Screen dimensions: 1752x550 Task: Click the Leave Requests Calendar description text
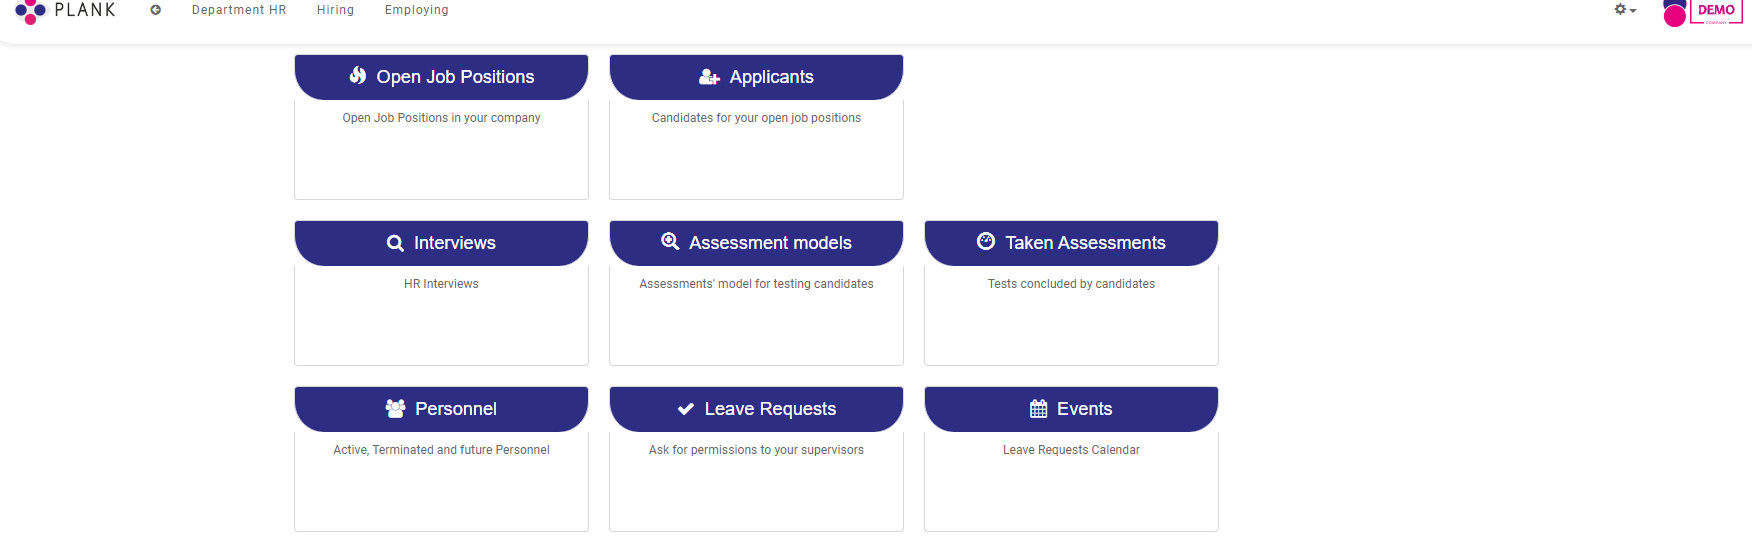[x=1071, y=450]
